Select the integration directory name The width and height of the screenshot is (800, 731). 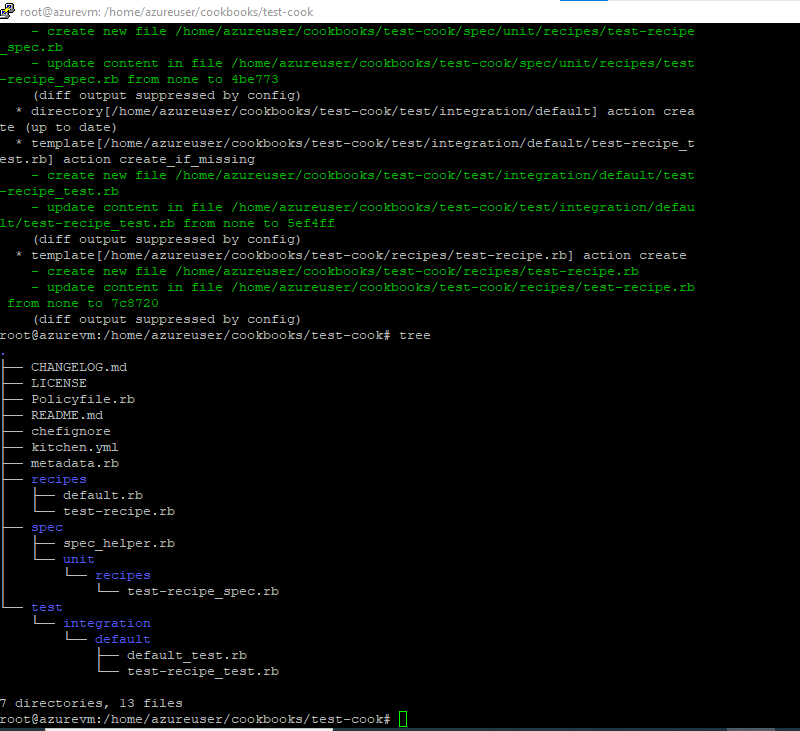[x=107, y=623]
